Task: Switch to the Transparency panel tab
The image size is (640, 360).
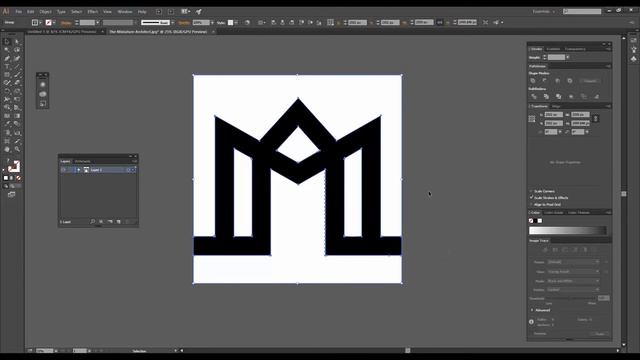Action: [x=575, y=49]
